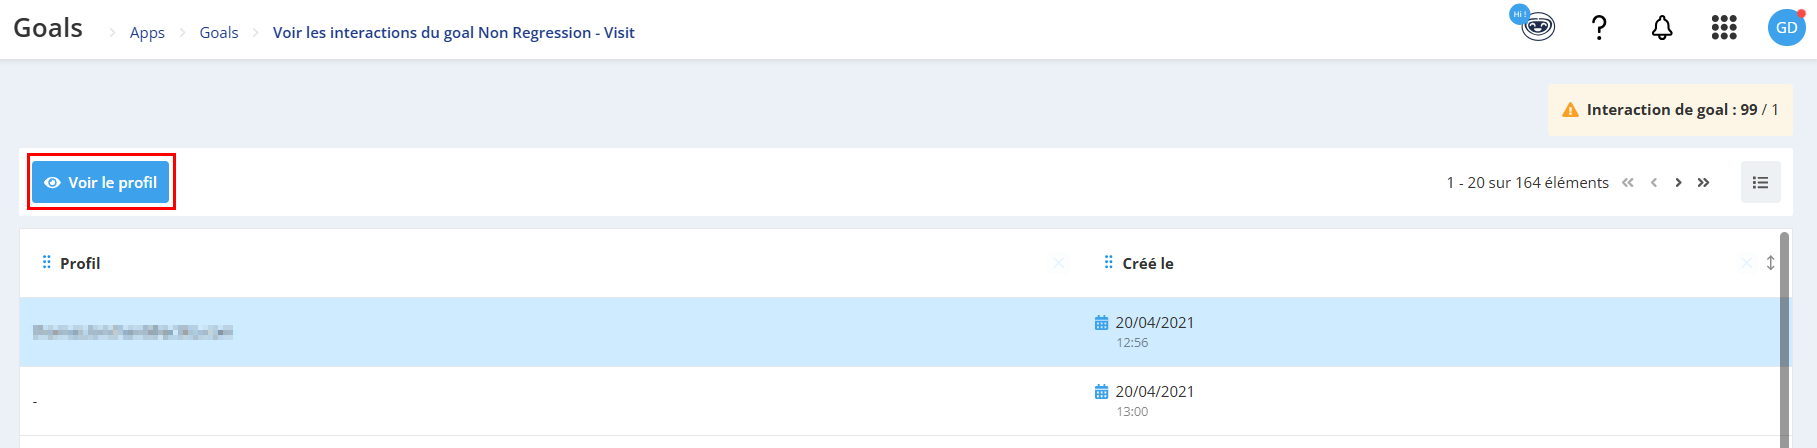Jump to the last page of results
Viewport: 1817px width, 448px height.
1703,182
